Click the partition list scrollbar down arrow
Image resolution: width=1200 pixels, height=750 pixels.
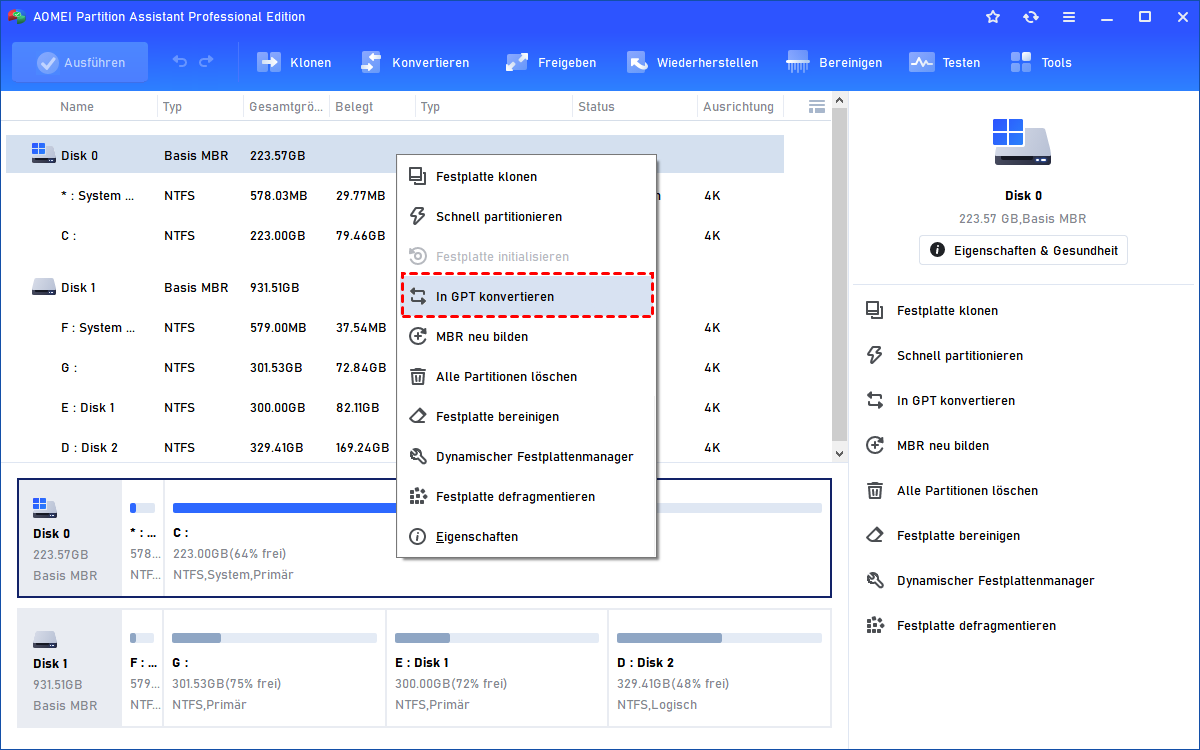(x=840, y=454)
